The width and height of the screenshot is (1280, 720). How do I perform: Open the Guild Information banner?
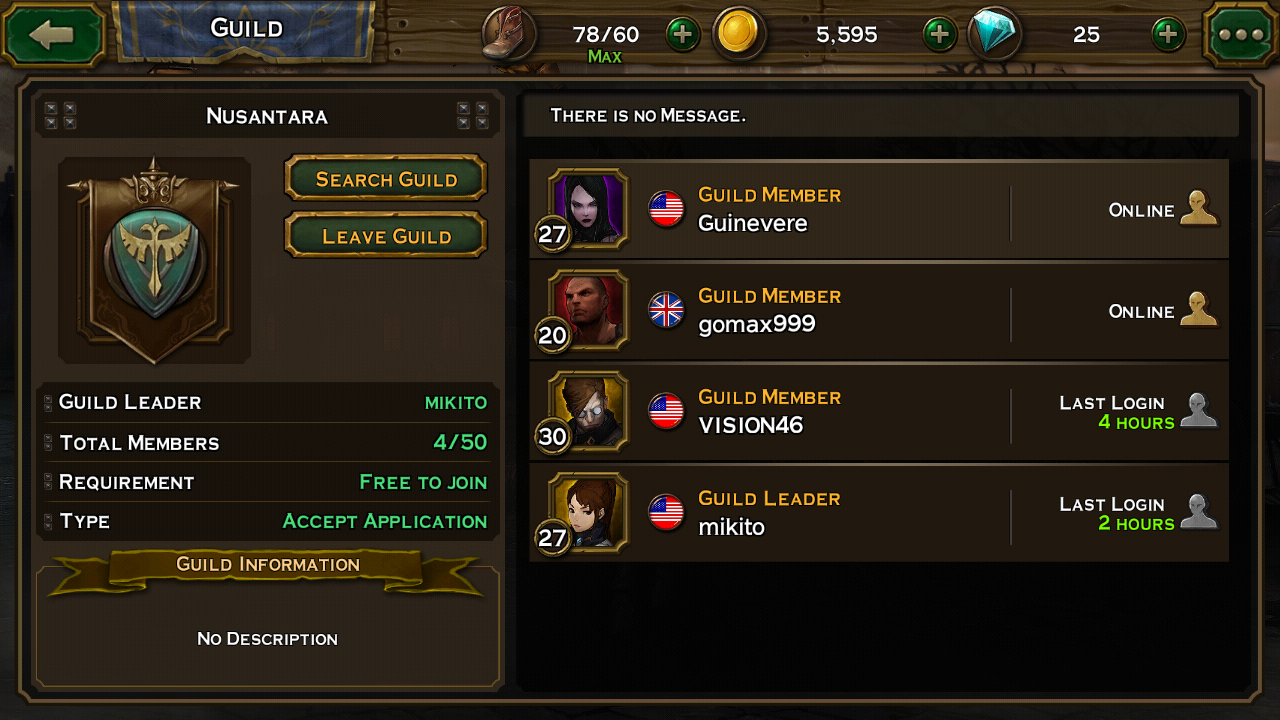[268, 566]
